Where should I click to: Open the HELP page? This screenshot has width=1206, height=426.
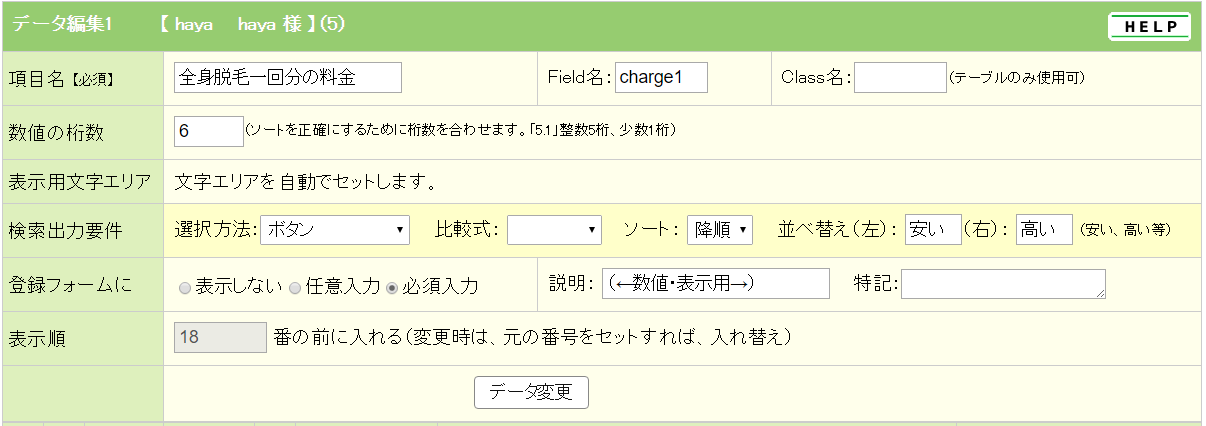[1149, 27]
